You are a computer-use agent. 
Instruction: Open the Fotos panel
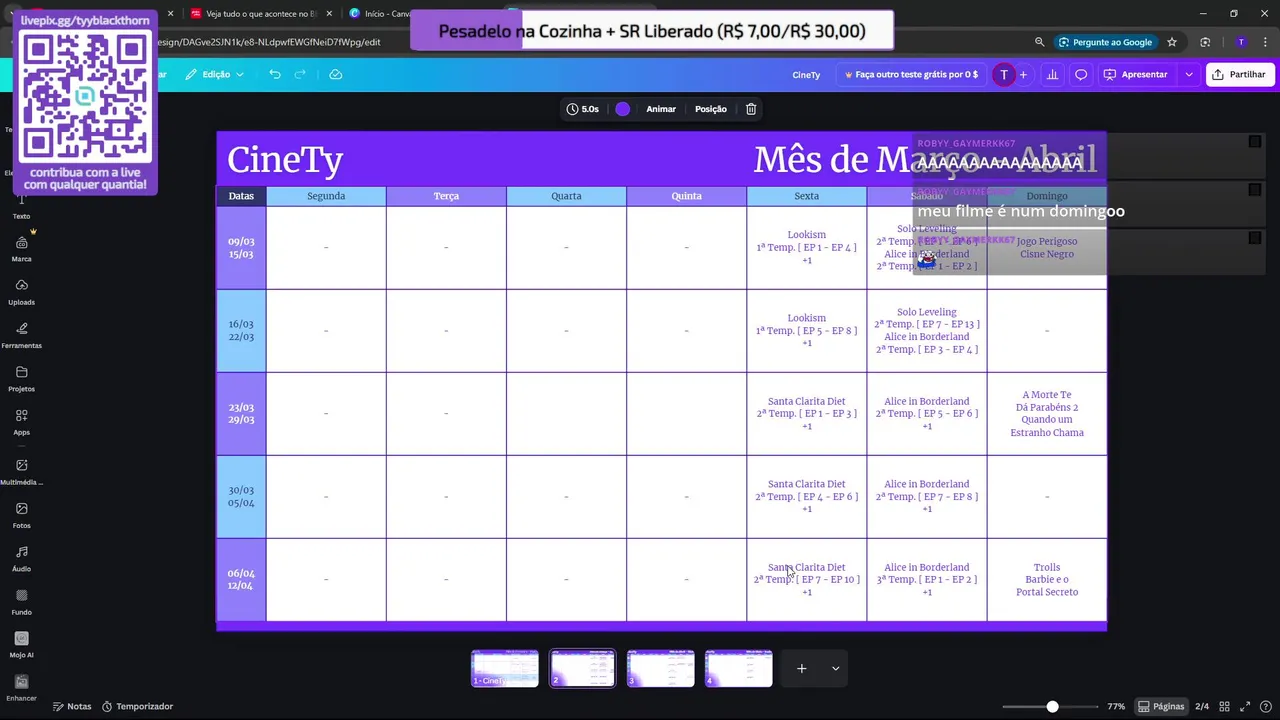21,515
